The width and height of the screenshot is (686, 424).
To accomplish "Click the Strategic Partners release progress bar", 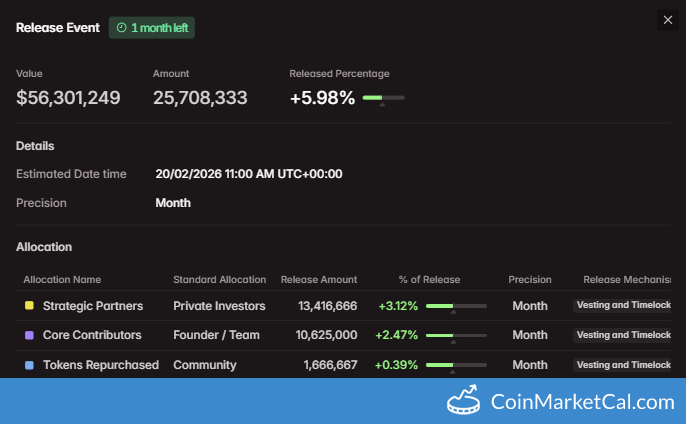I will click(456, 306).
